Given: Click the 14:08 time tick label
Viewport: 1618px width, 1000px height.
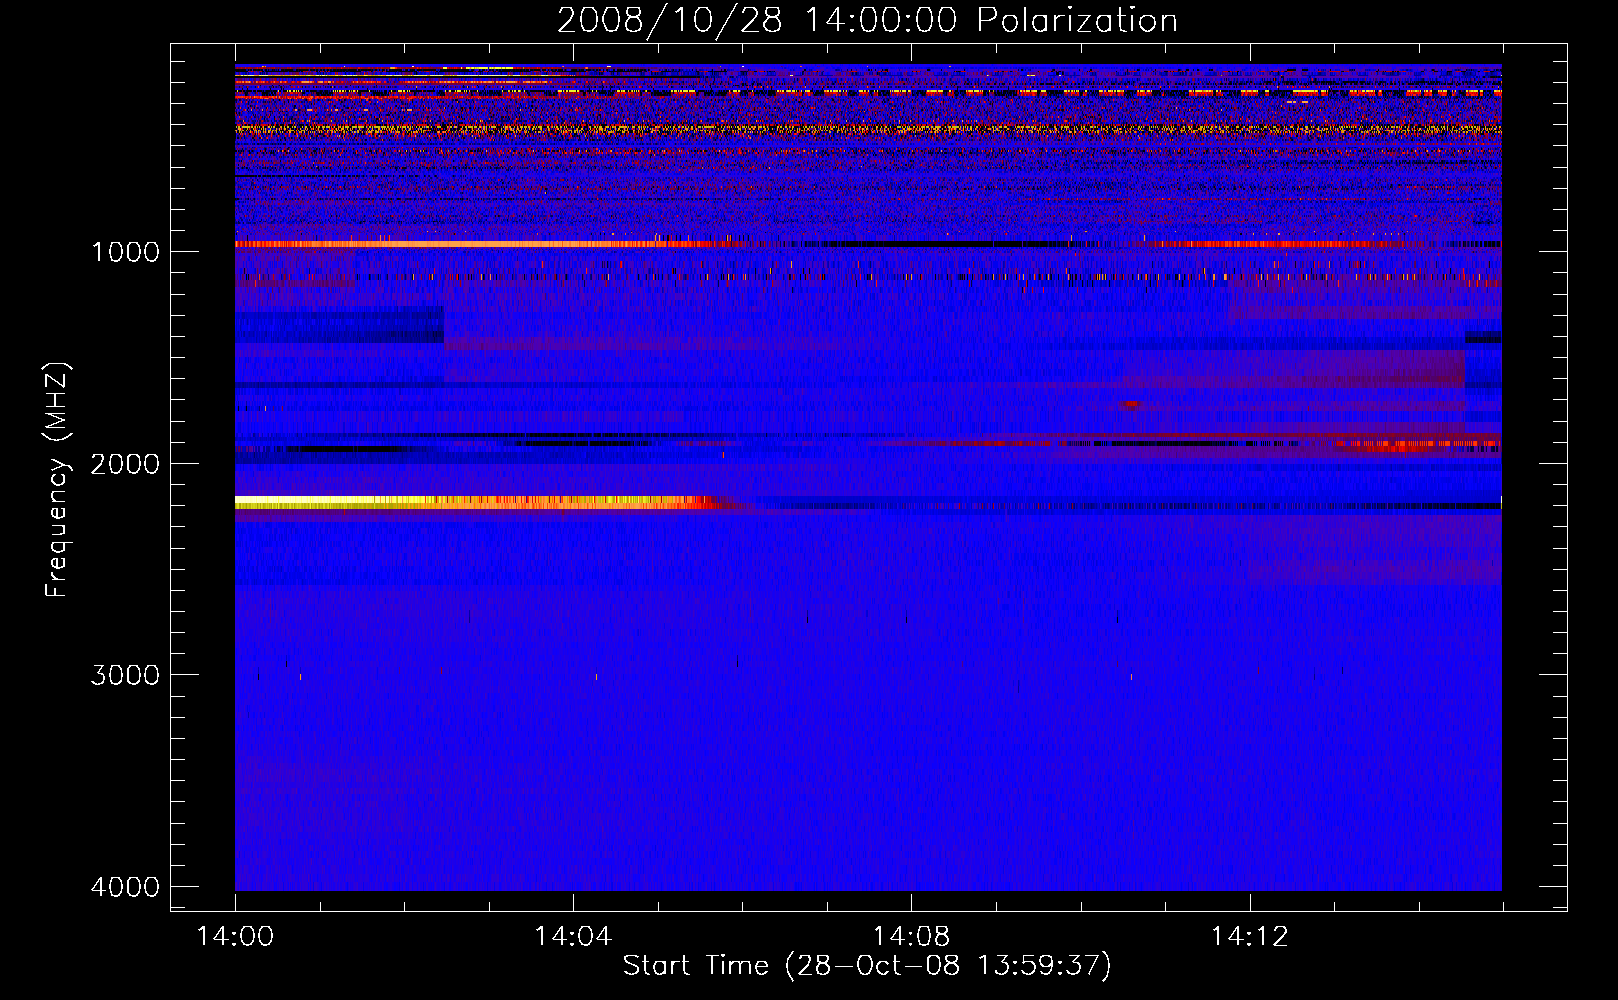Looking at the screenshot, I should [x=911, y=937].
